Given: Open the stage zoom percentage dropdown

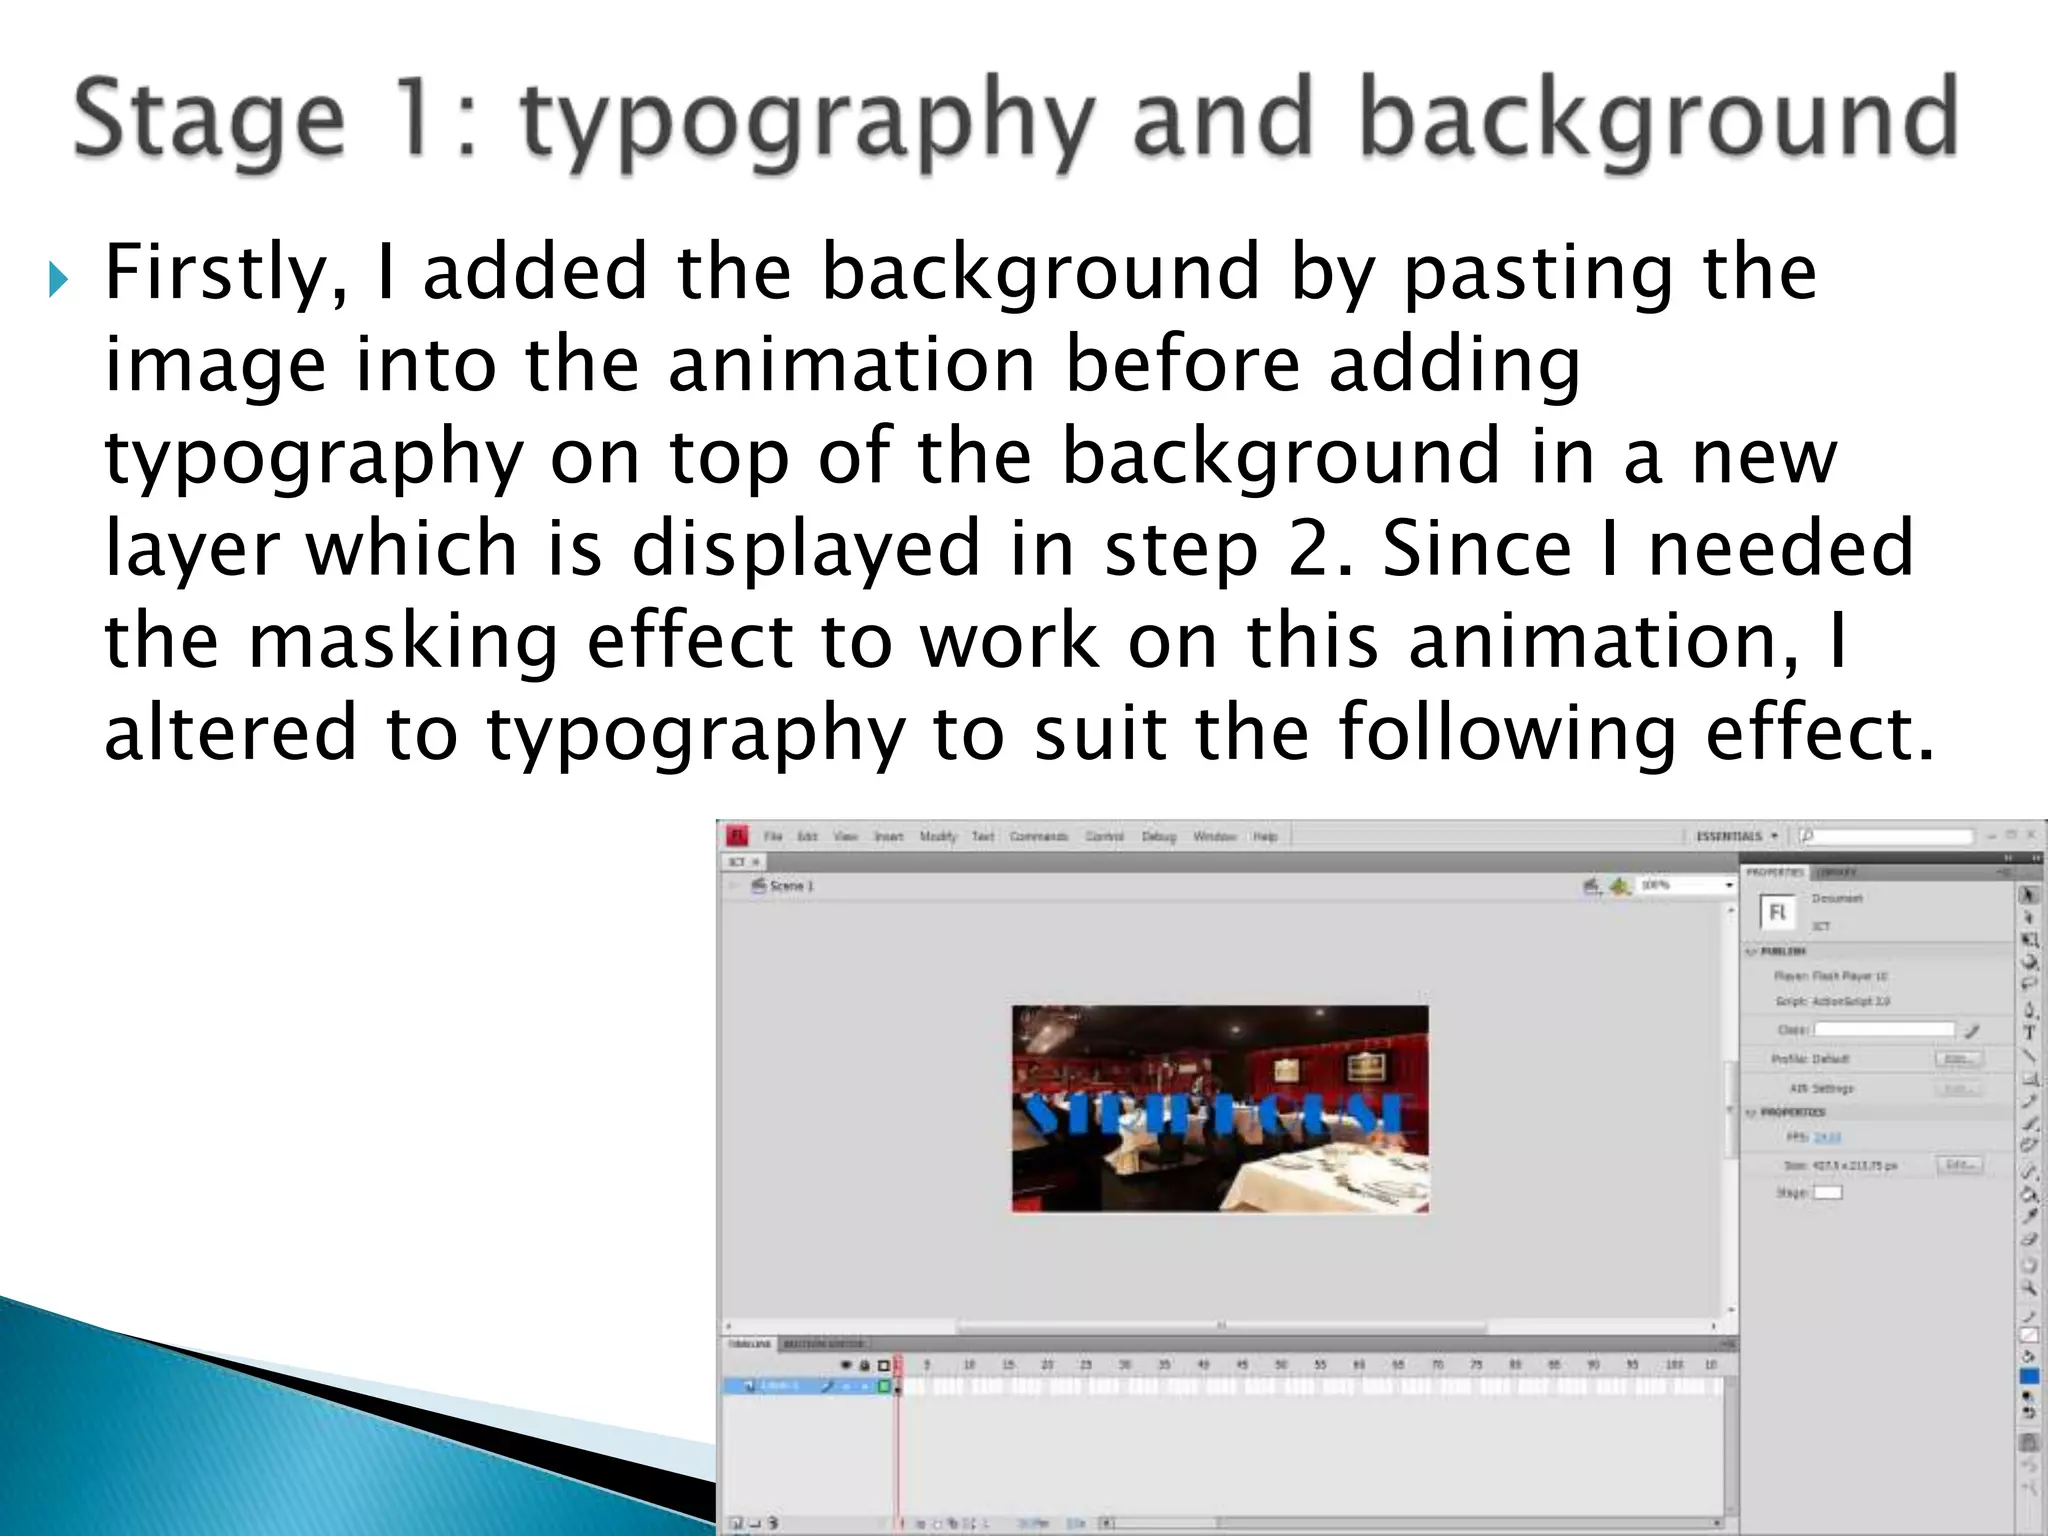Looking at the screenshot, I should tap(1728, 886).
